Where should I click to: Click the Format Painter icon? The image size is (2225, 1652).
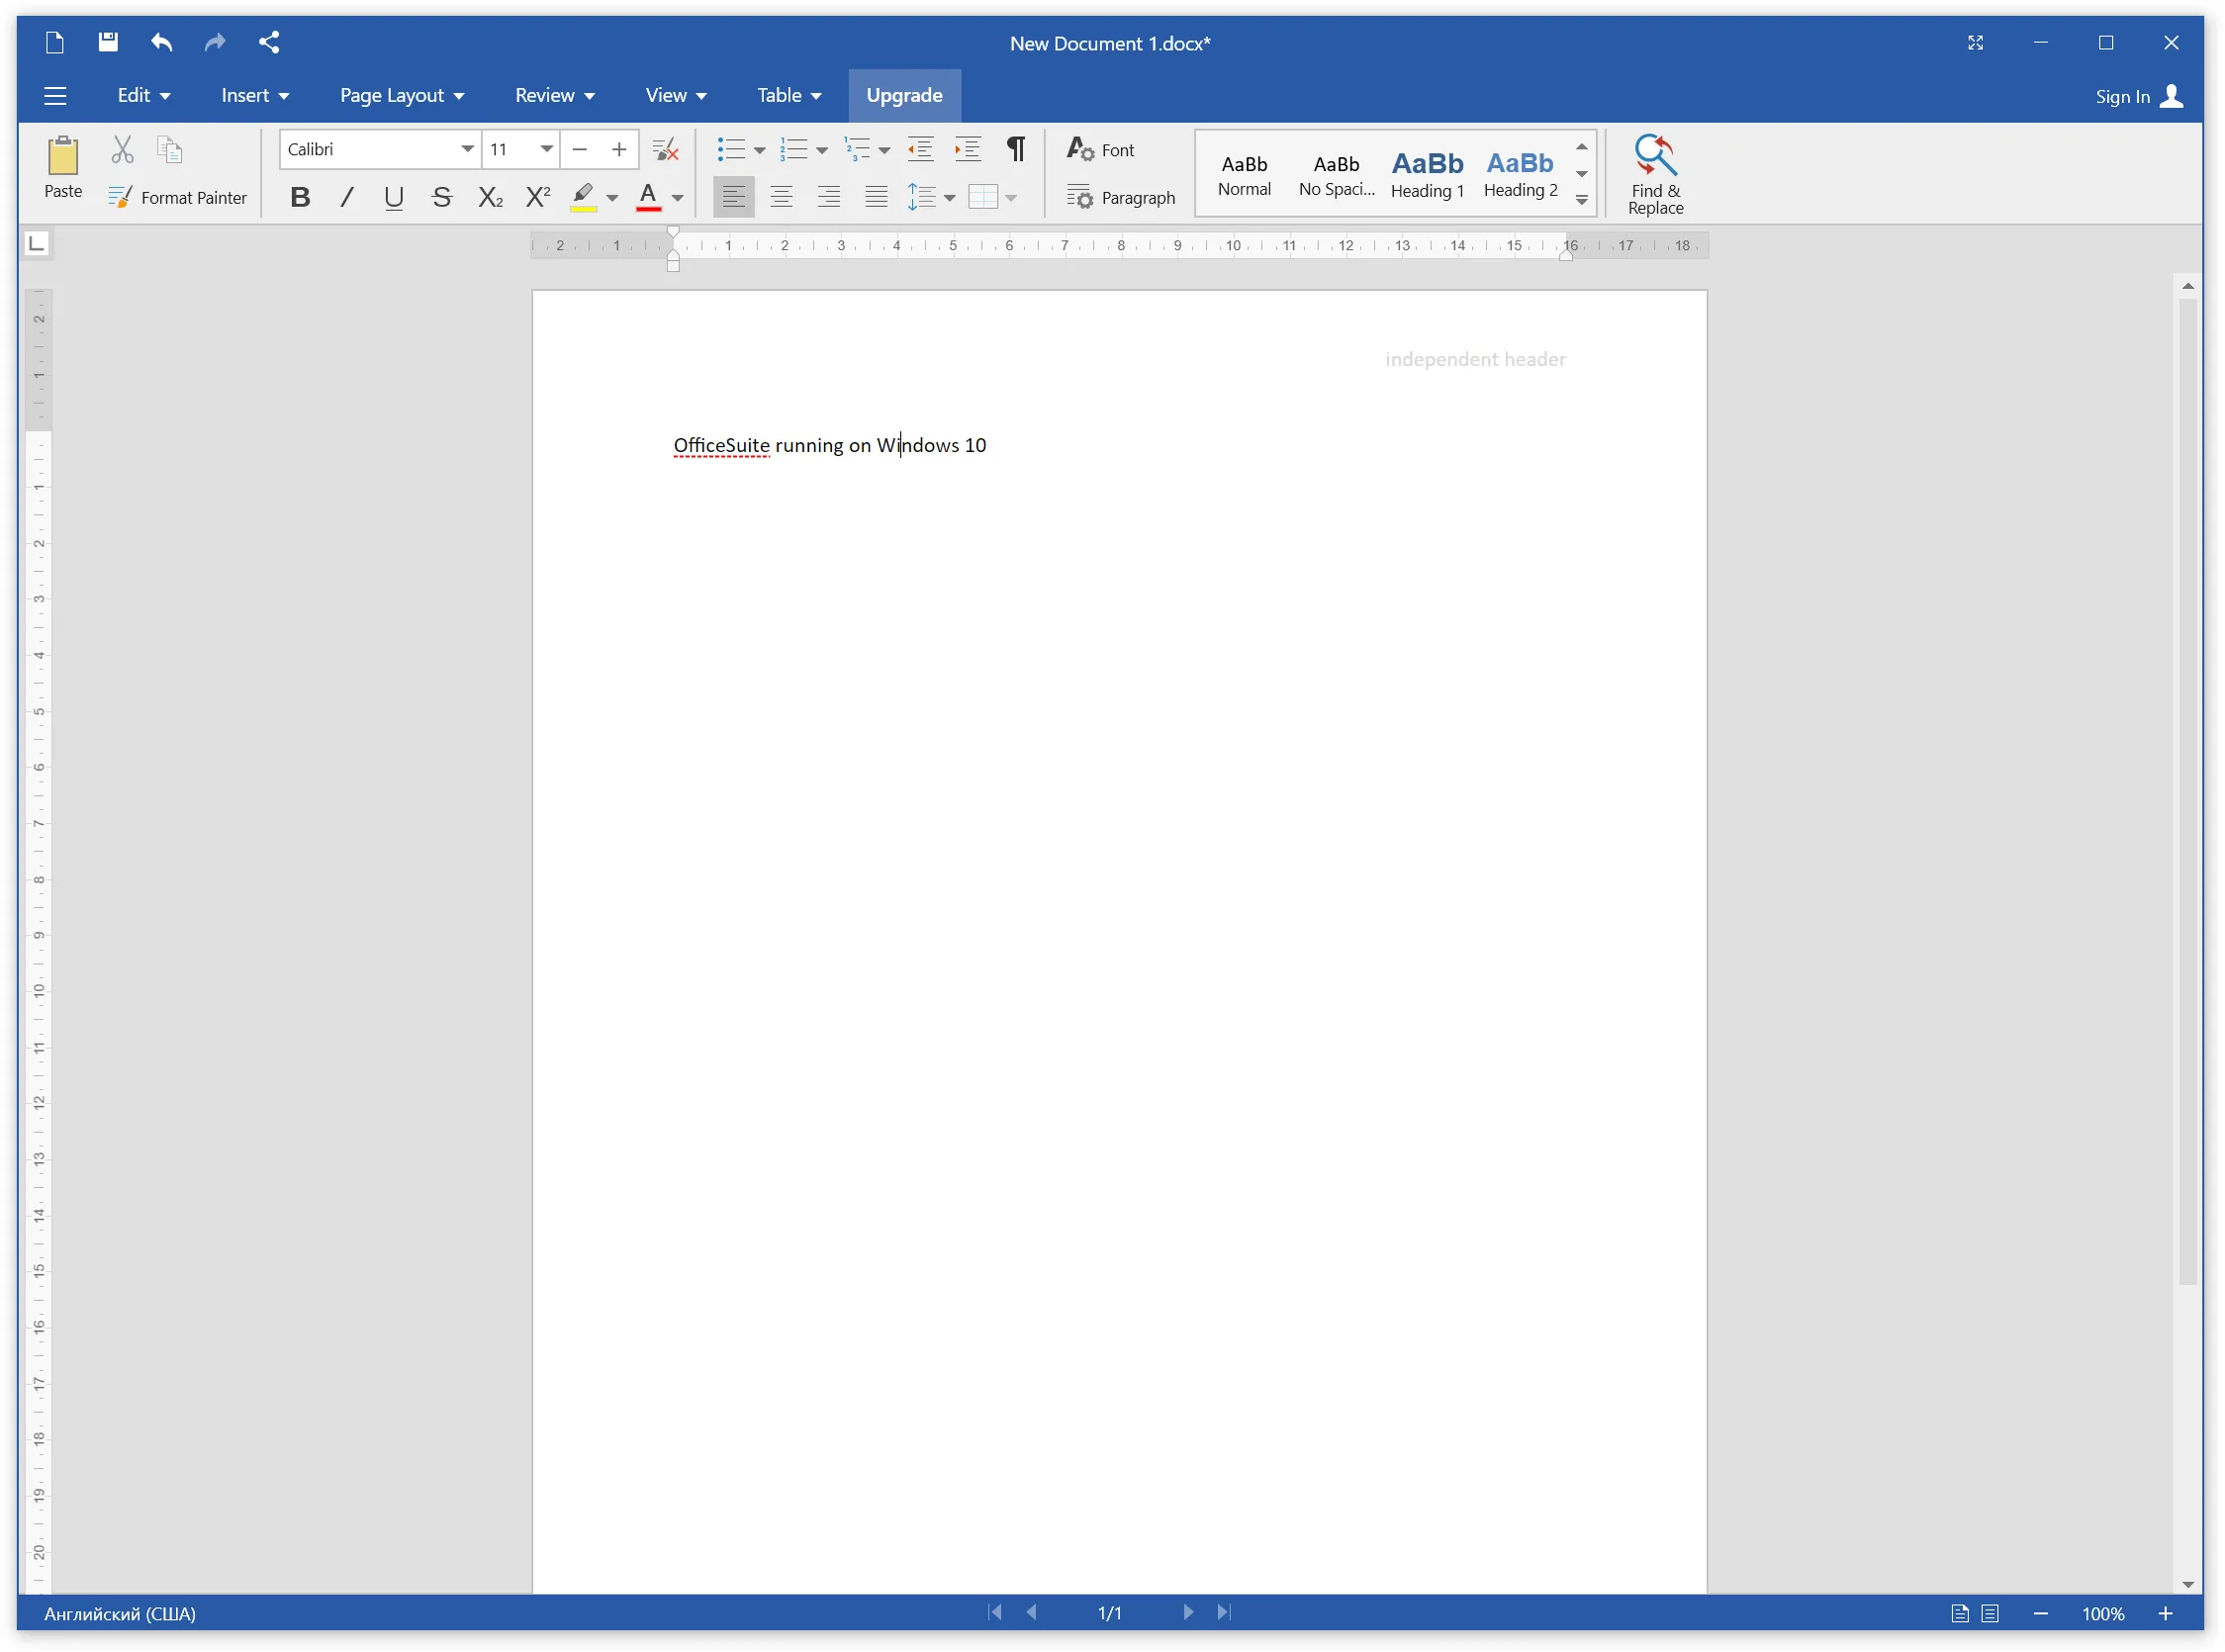(x=119, y=196)
